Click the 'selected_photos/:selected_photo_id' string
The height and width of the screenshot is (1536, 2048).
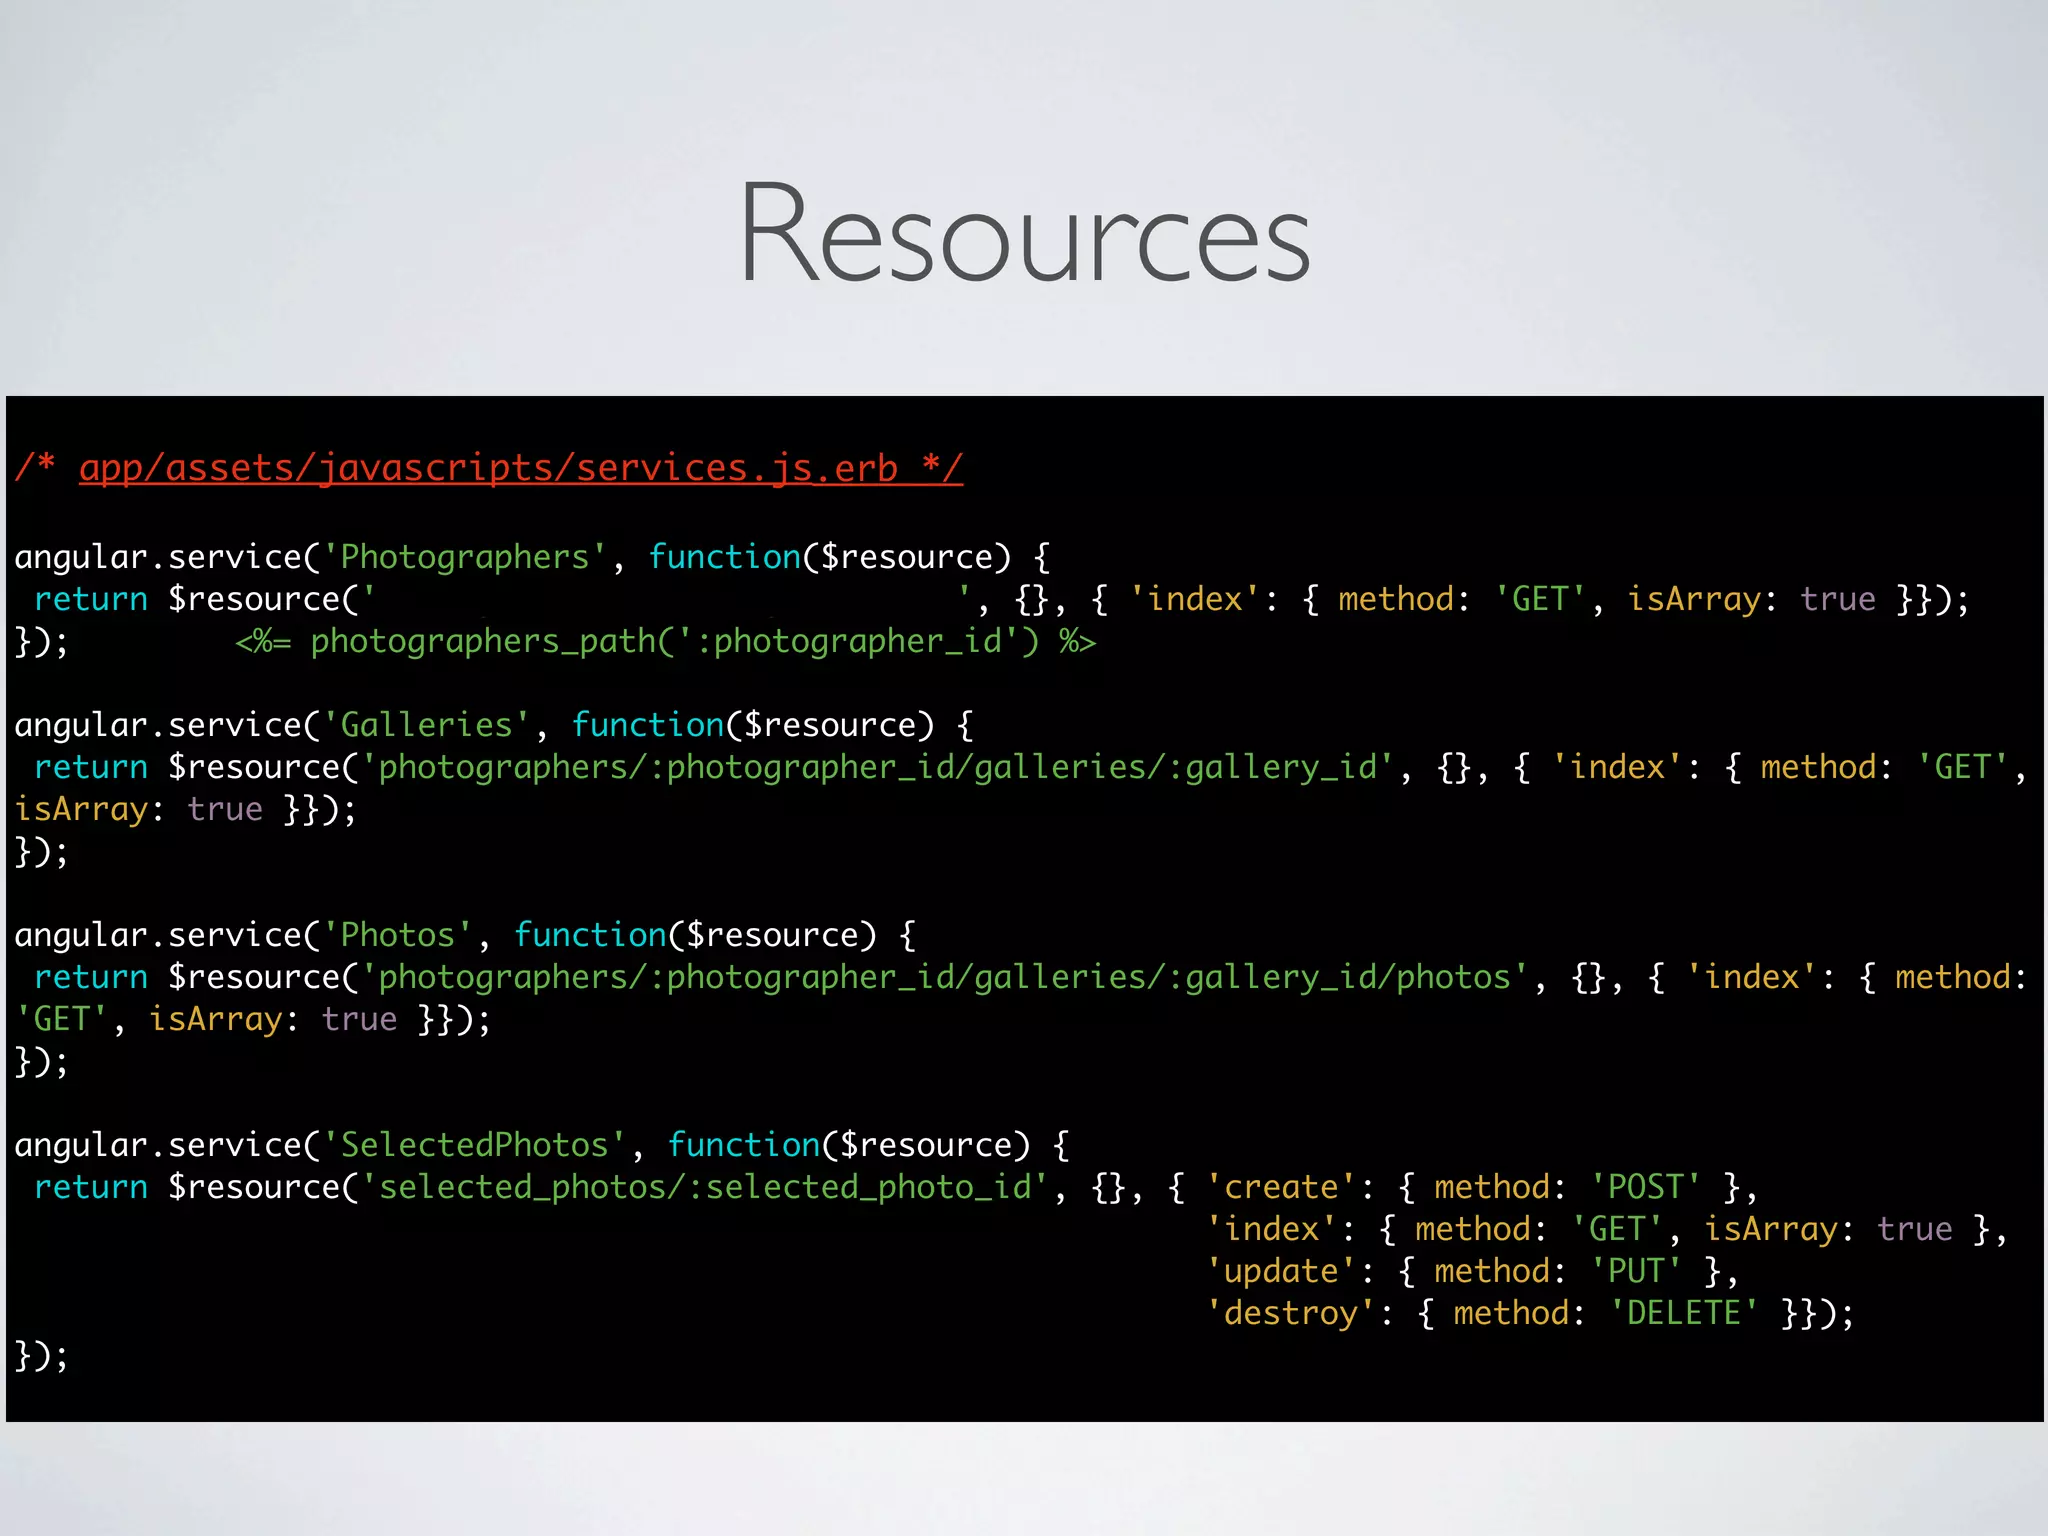[x=704, y=1187]
